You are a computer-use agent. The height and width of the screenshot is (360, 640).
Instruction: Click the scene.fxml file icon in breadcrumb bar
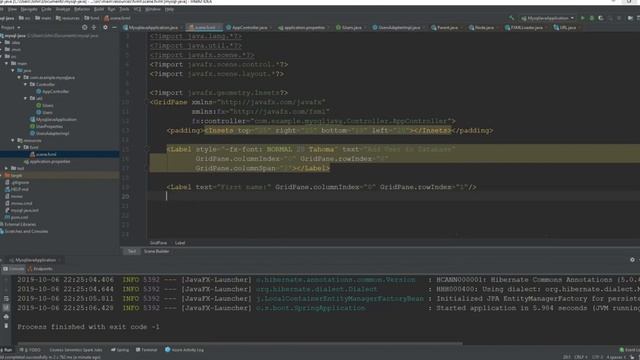point(107,18)
